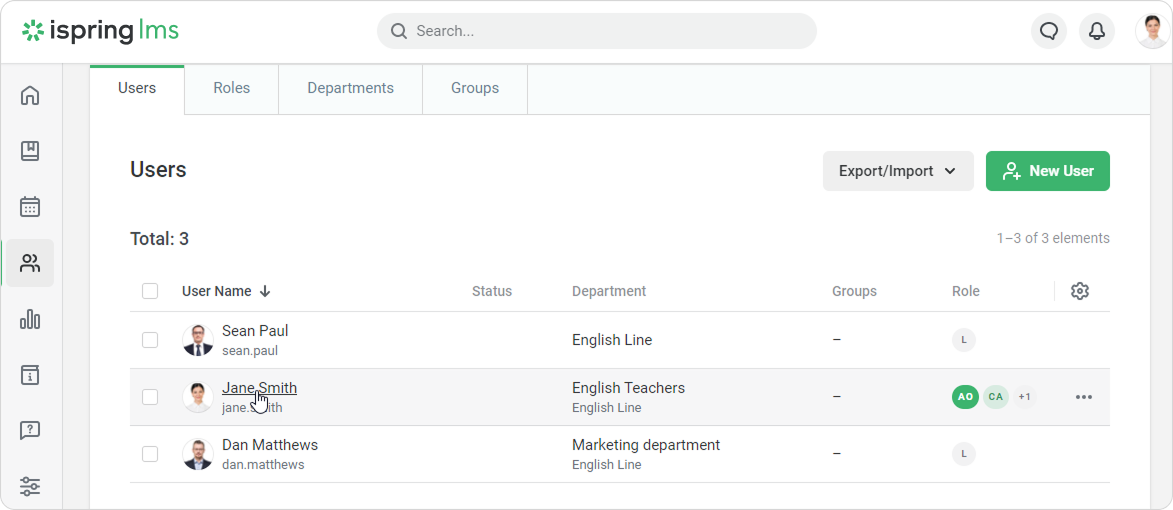This screenshot has height=510, width=1173.
Task: Tick the checkbox for Sean Paul
Action: click(x=150, y=340)
